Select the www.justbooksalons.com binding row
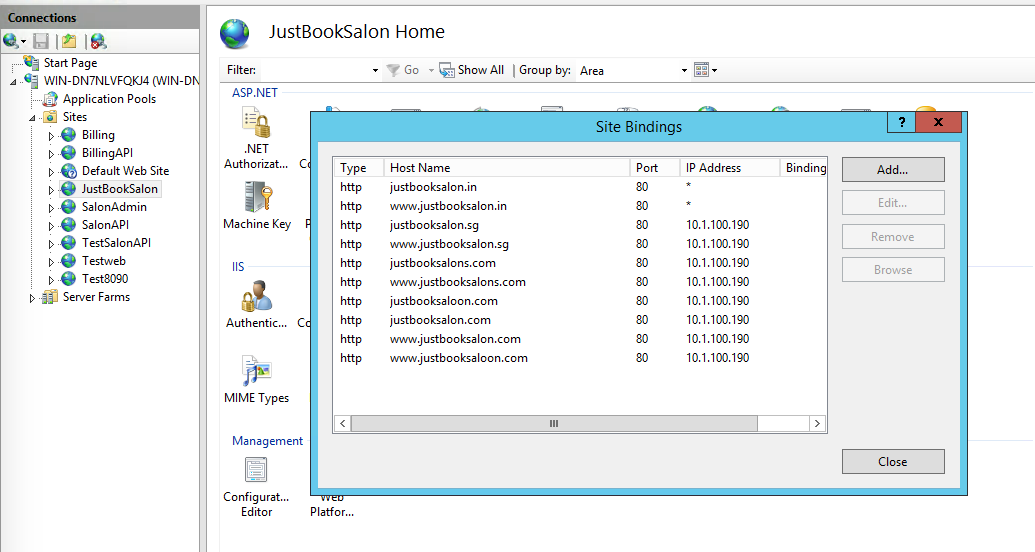Image resolution: width=1035 pixels, height=552 pixels. point(580,282)
